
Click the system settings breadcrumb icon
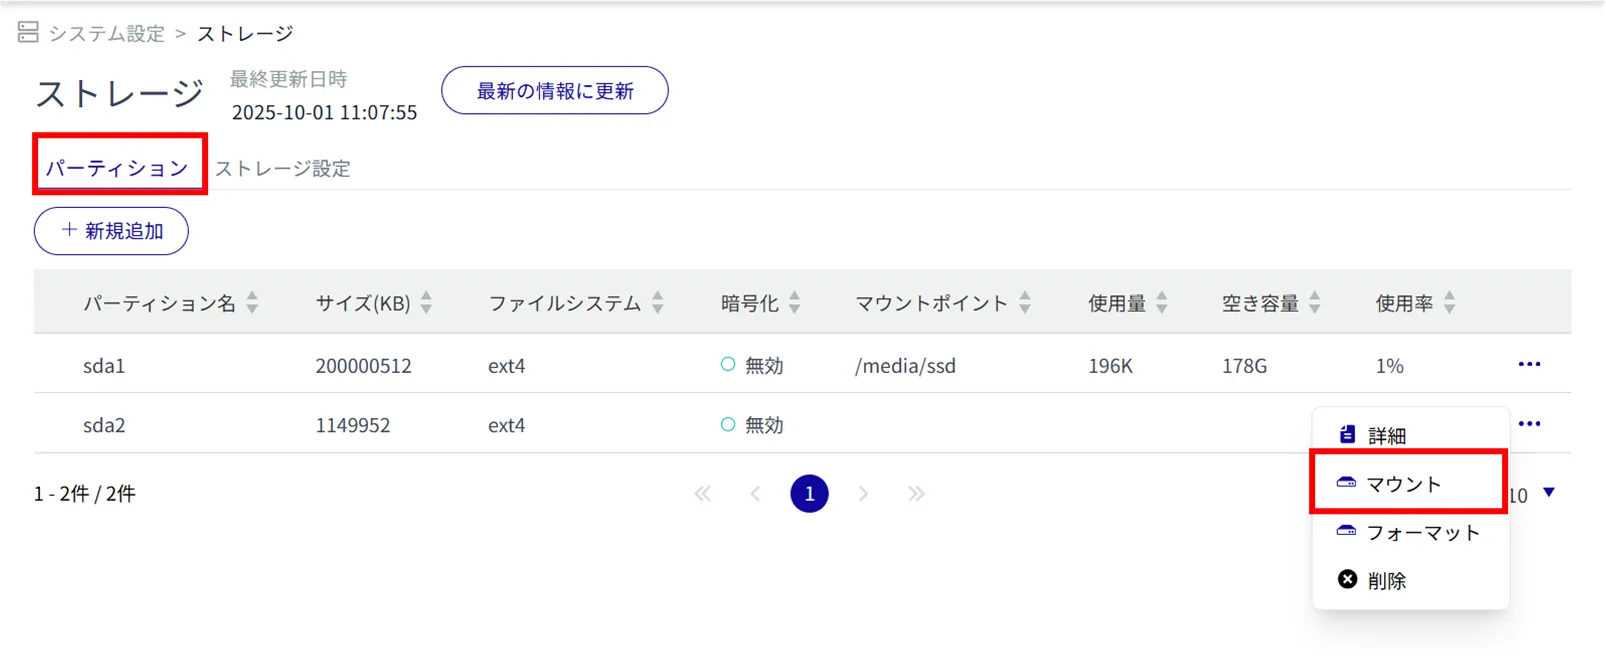[28, 33]
